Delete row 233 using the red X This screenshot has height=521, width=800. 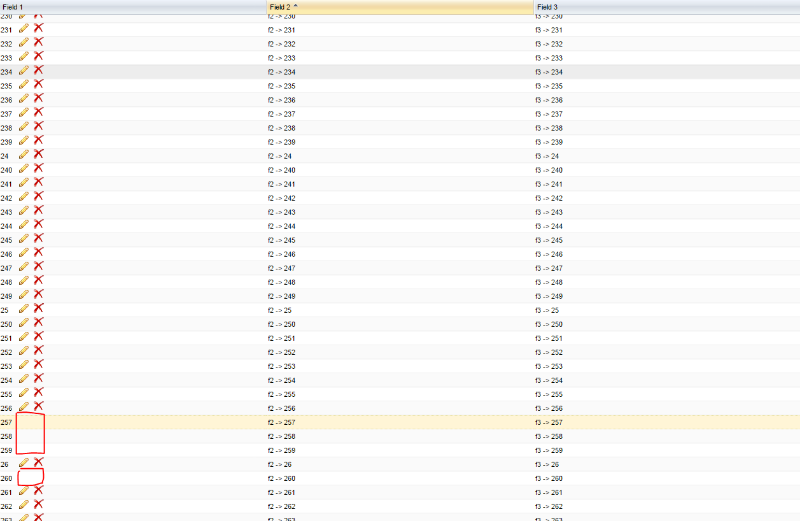(x=38, y=57)
